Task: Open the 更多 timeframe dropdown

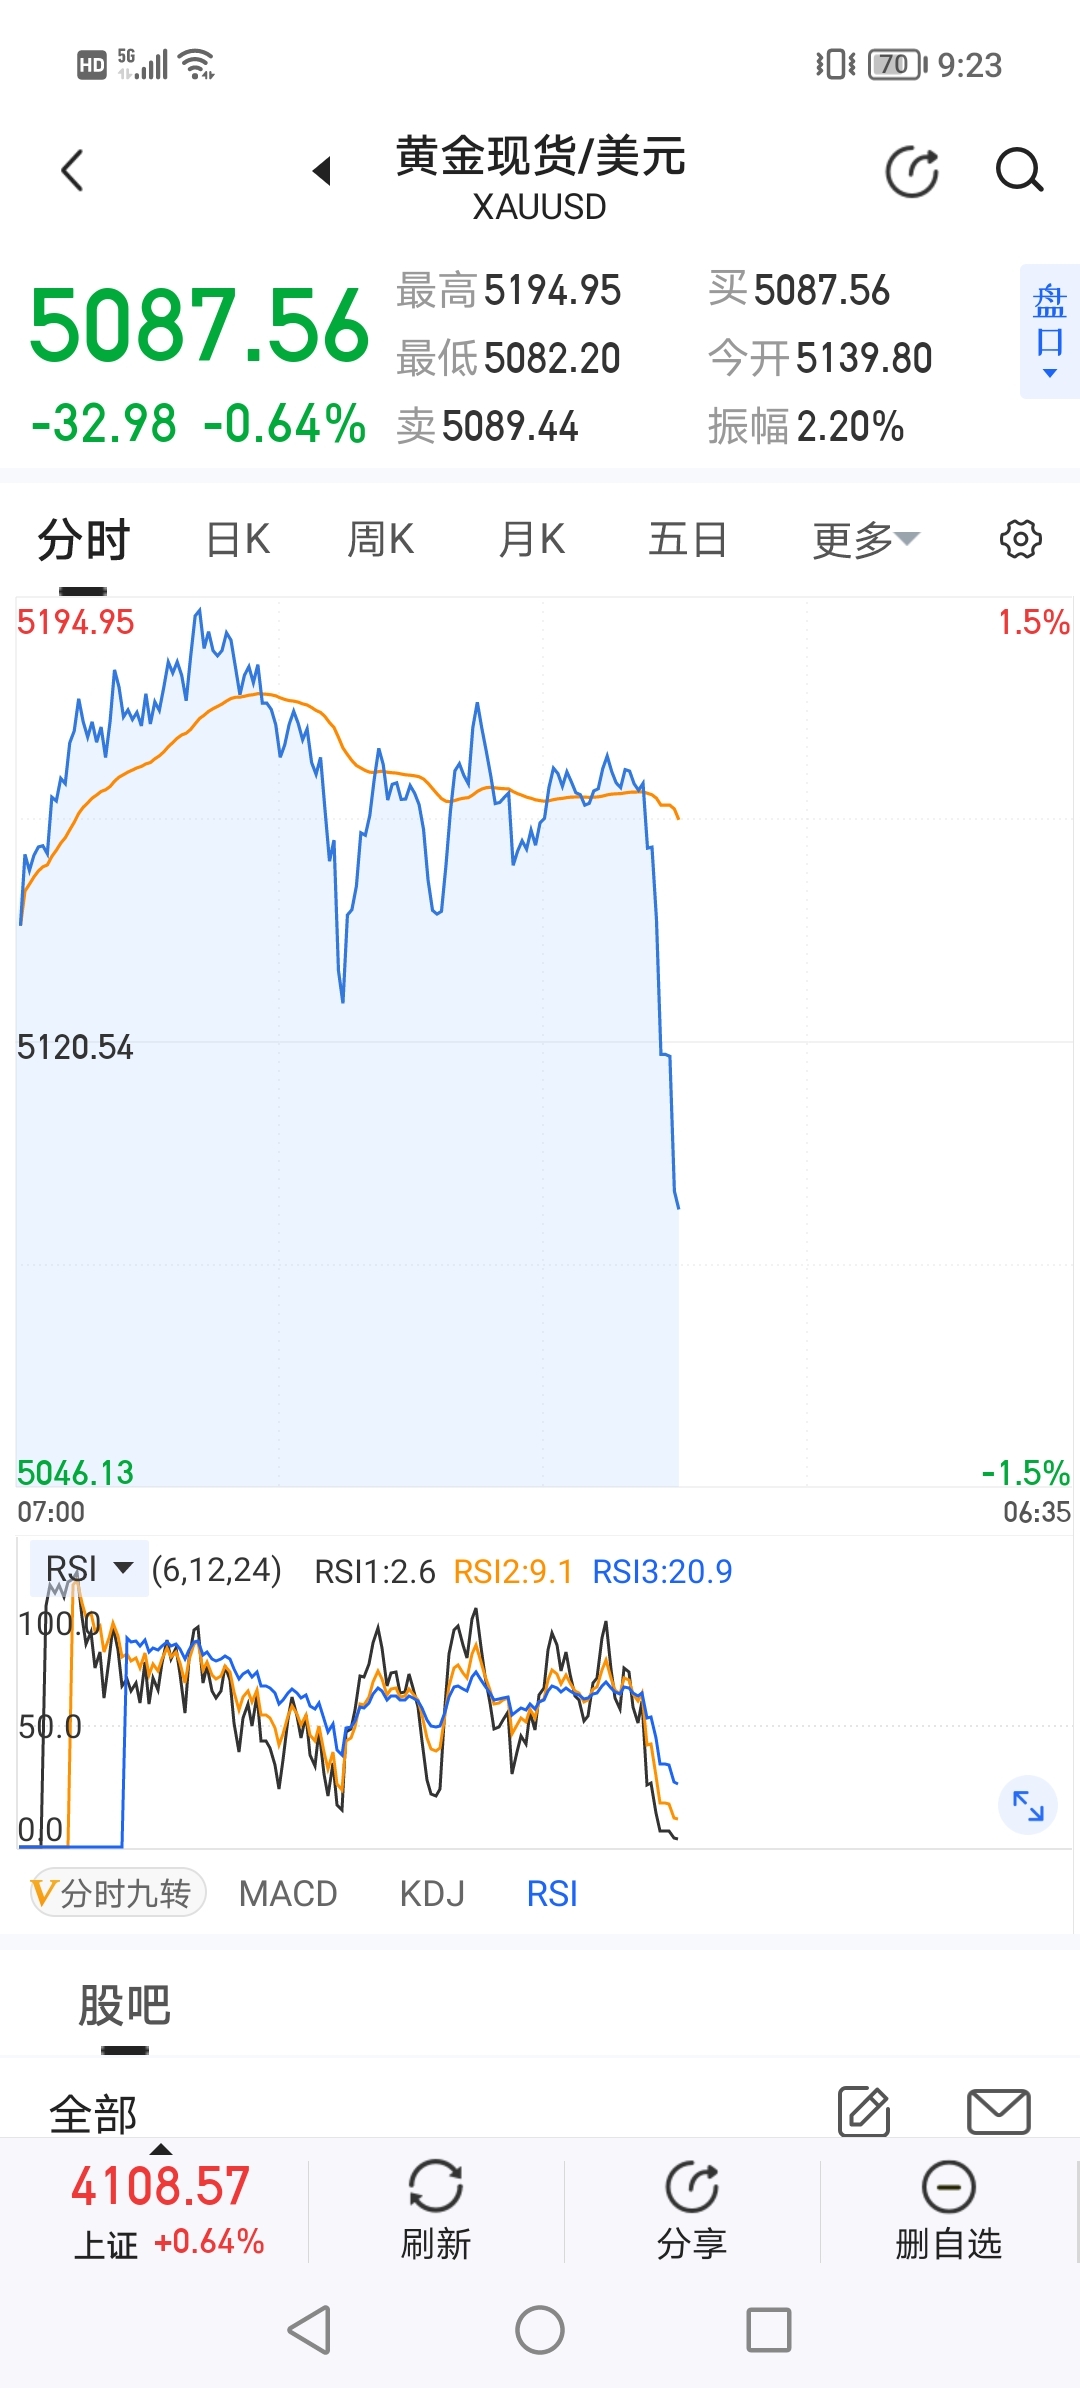Action: tap(865, 540)
